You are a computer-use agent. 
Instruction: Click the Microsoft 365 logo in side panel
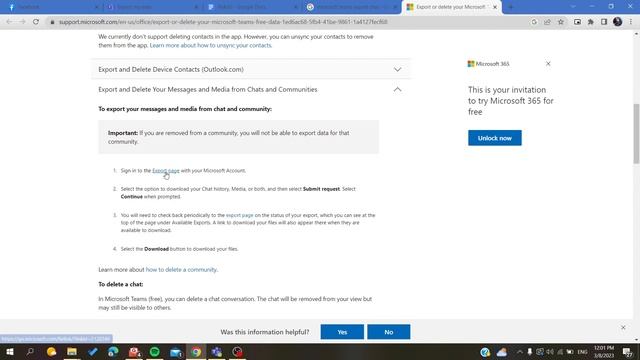click(x=489, y=64)
